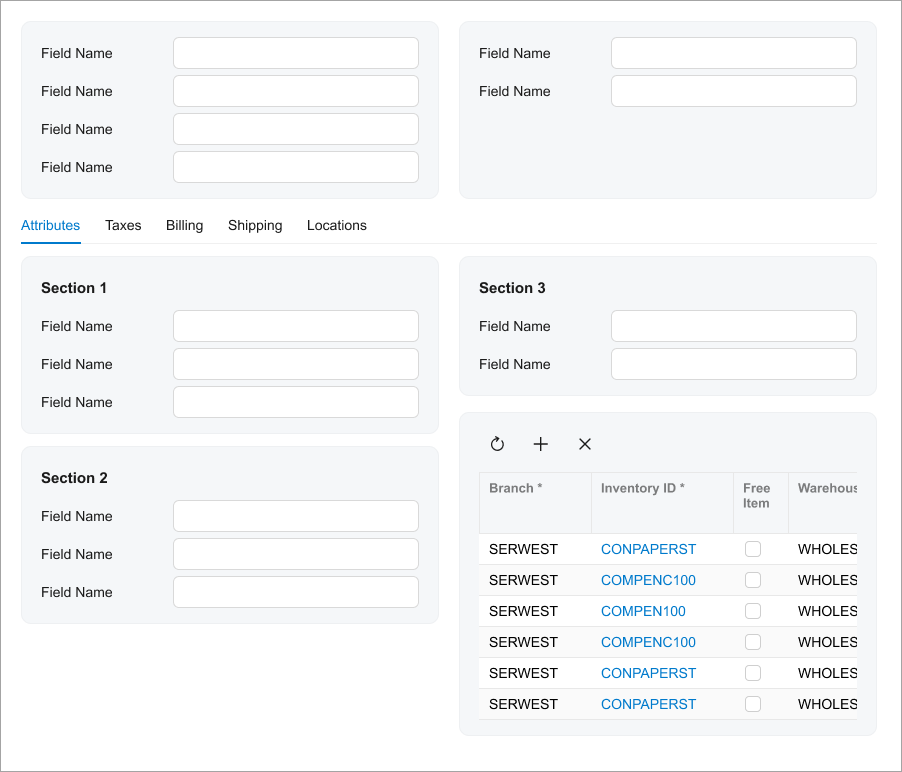Sort by the Branch column header
The width and height of the screenshot is (902, 772).
coord(516,489)
